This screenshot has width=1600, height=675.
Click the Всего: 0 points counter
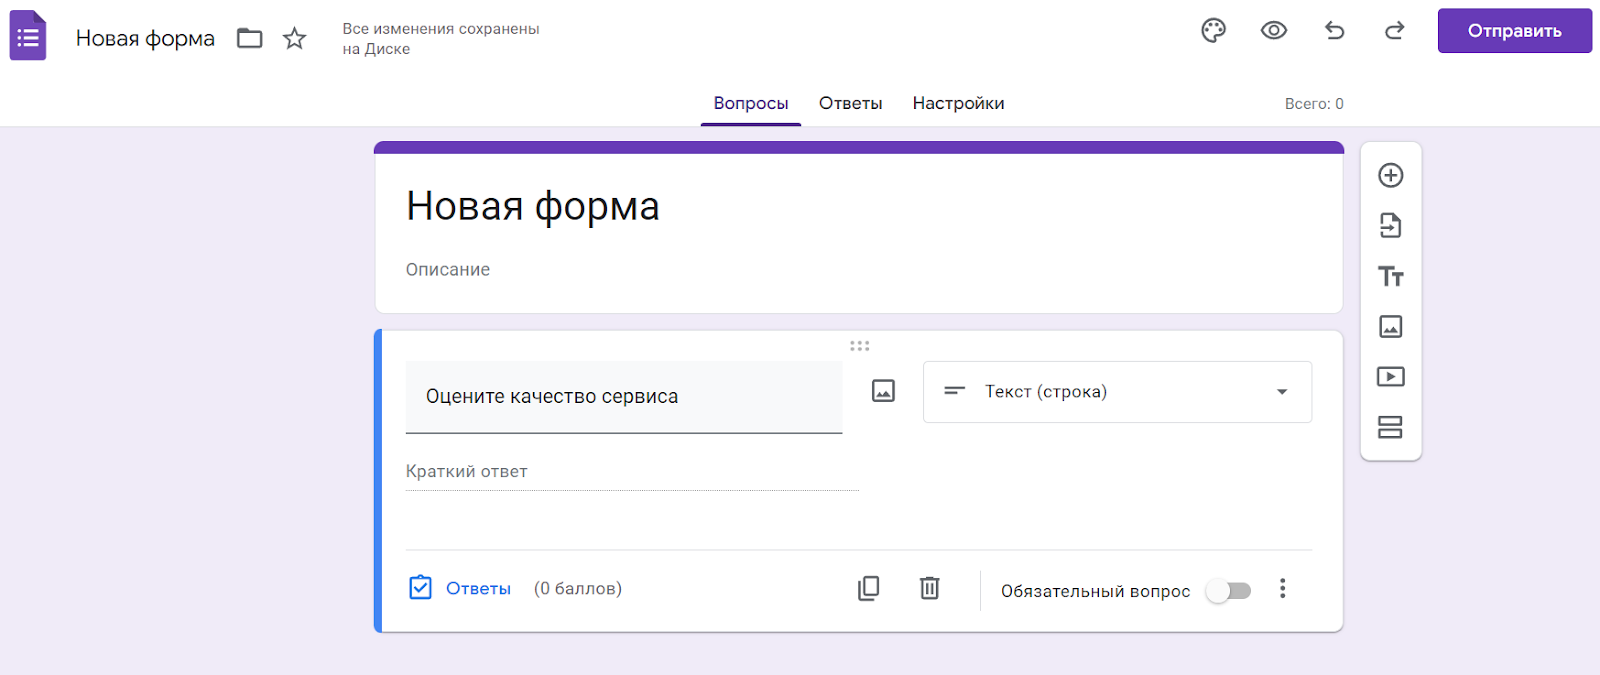1314,104
